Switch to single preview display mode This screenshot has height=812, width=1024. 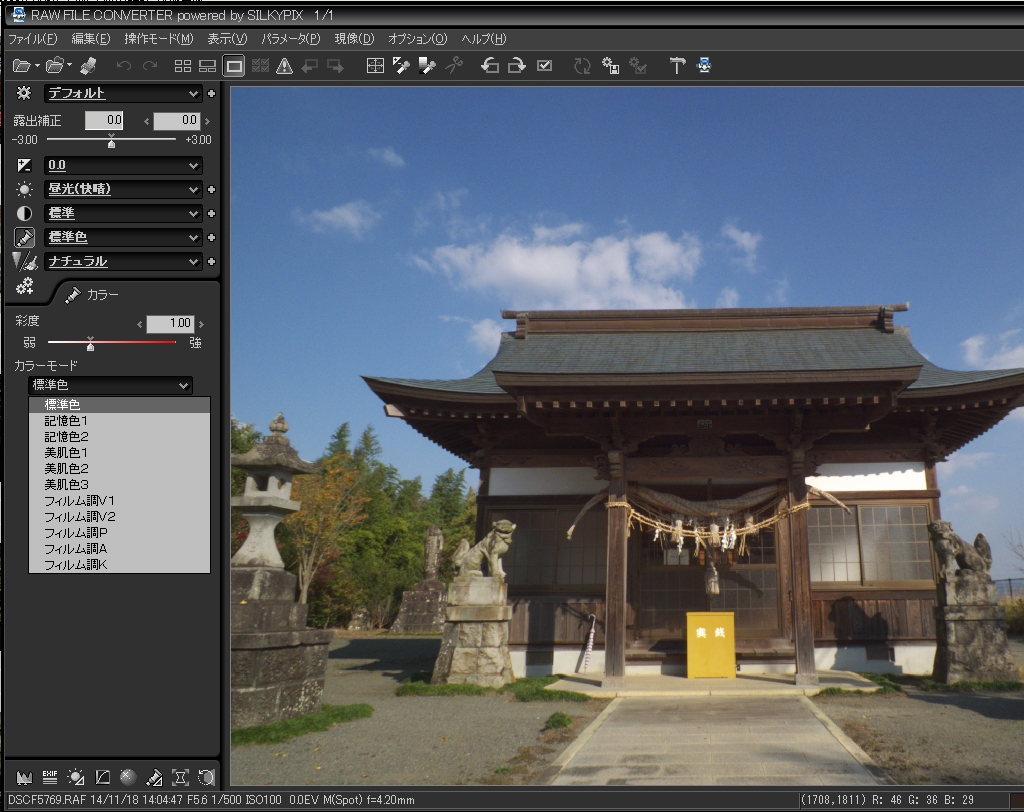pos(233,66)
